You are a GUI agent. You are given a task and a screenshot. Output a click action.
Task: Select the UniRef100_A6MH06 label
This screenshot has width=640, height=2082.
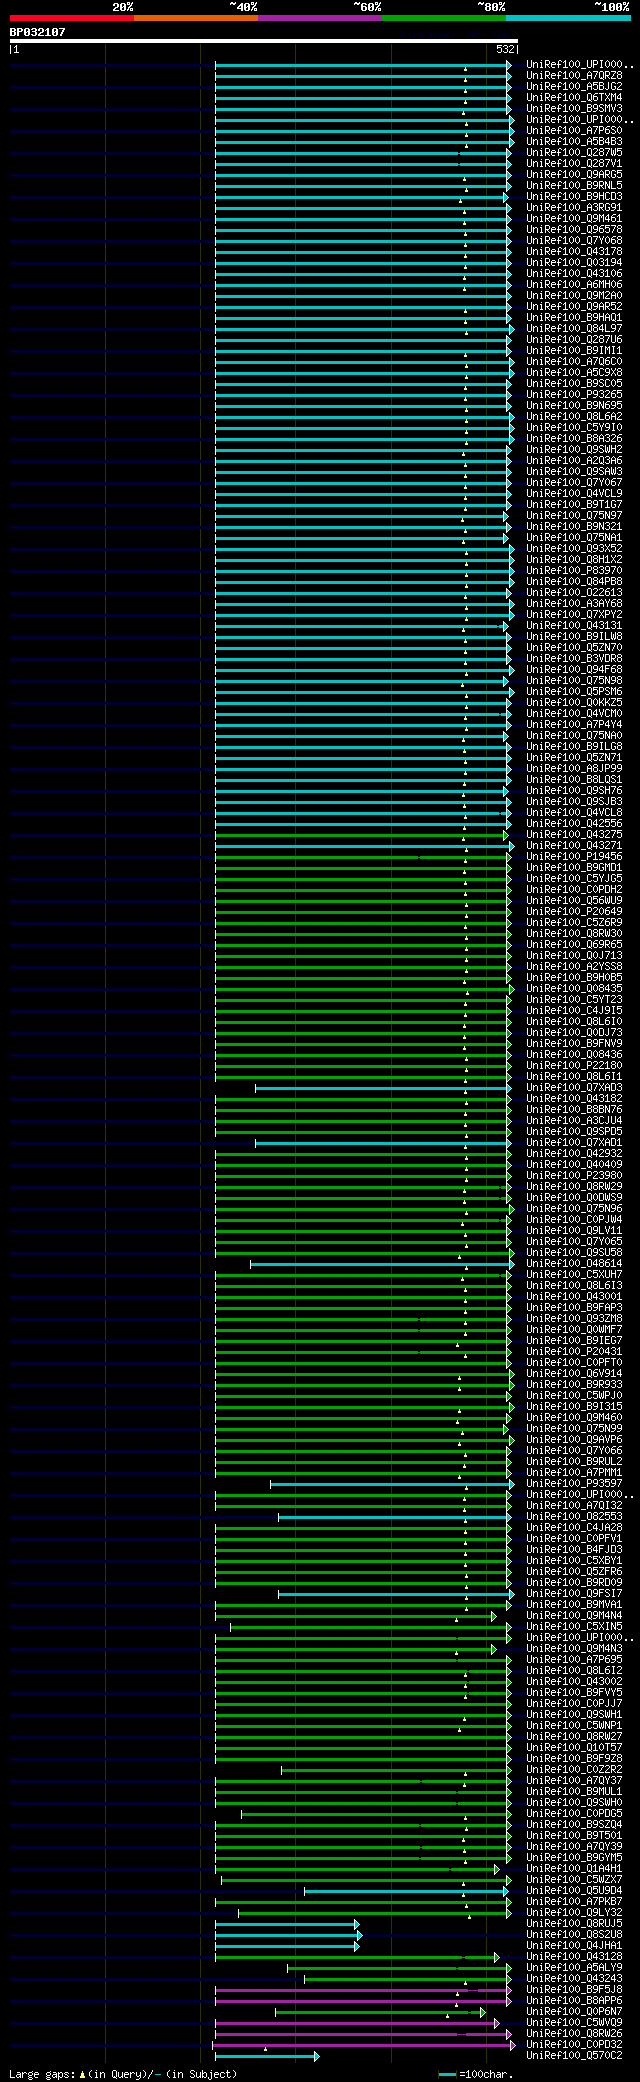pyautogui.click(x=574, y=284)
